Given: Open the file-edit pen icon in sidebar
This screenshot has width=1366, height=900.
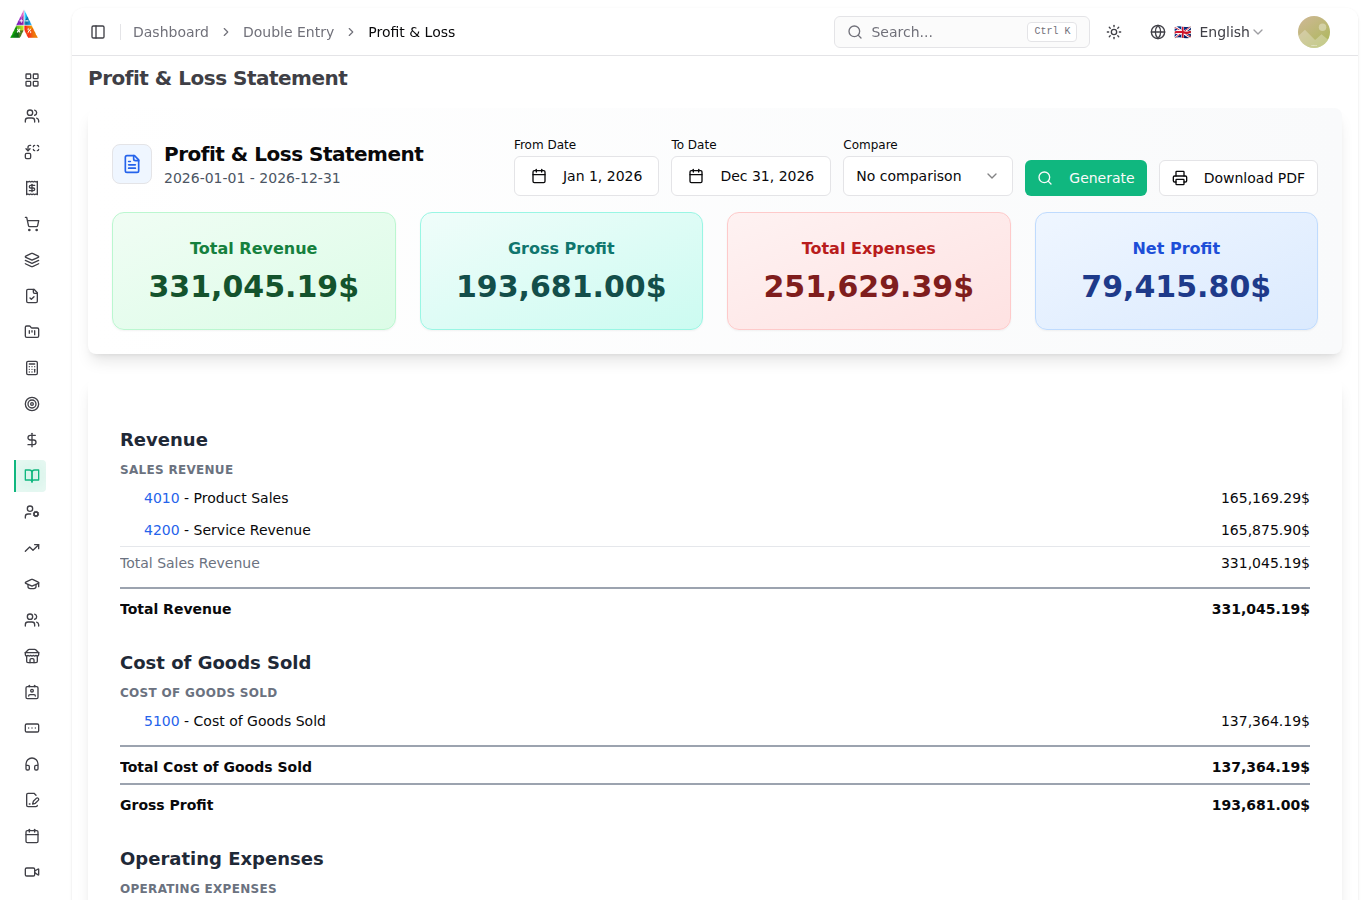Looking at the screenshot, I should [32, 800].
